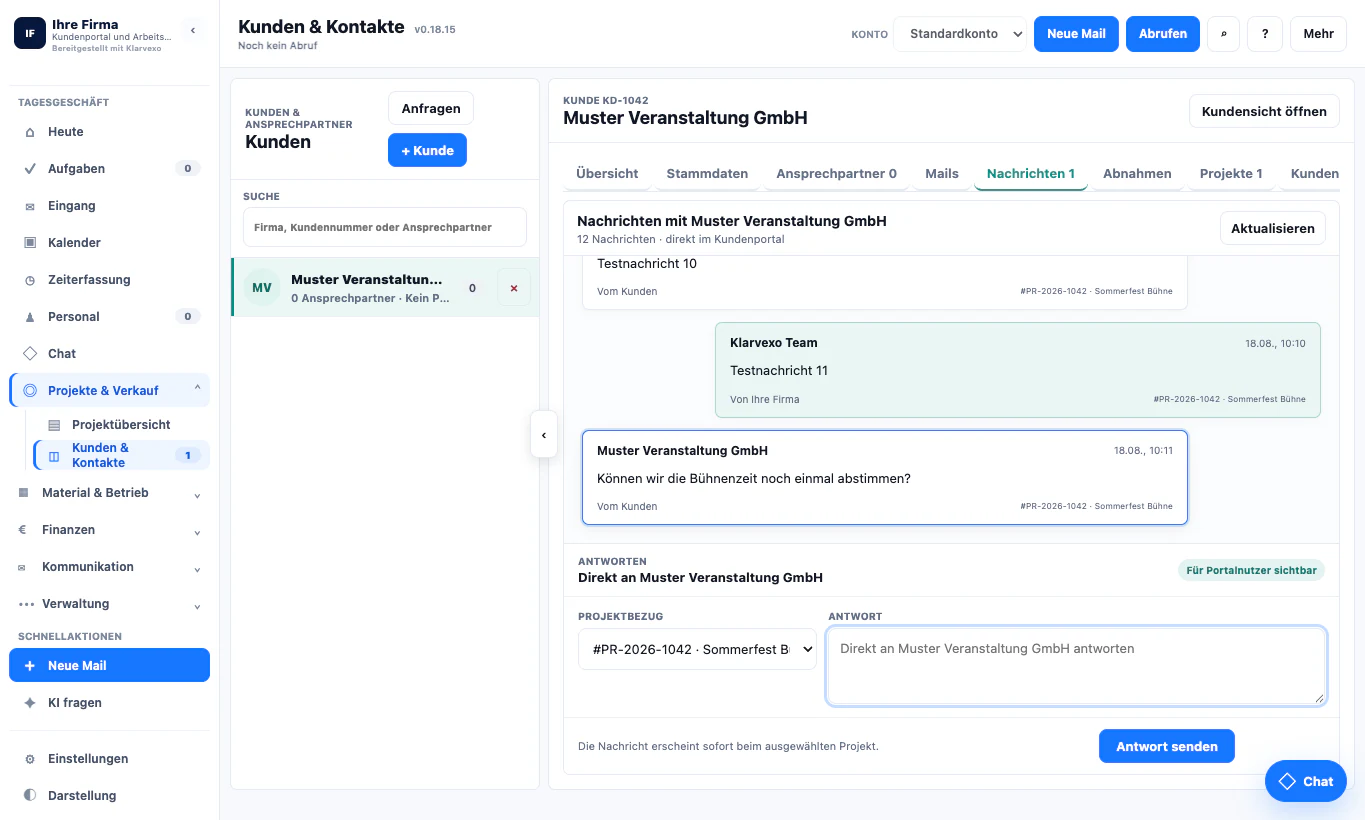Screen dimensions: 1365x820
Task: Click the MV avatar of Muster Veranstaltung
Action: point(262,288)
